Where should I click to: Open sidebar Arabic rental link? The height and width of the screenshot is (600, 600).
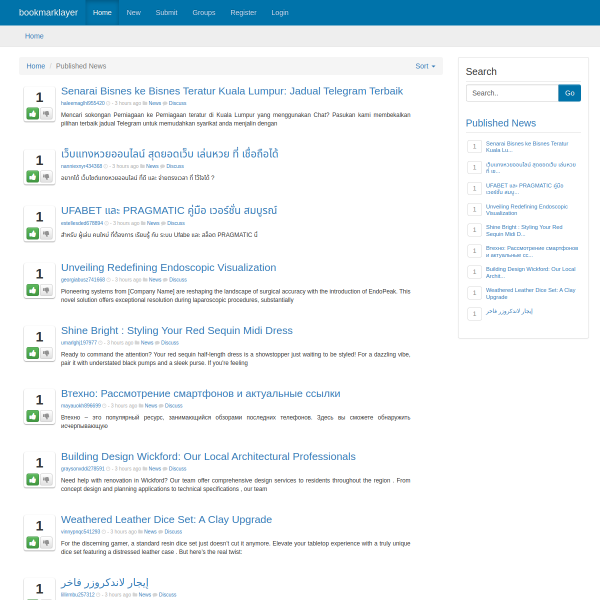pos(509,311)
